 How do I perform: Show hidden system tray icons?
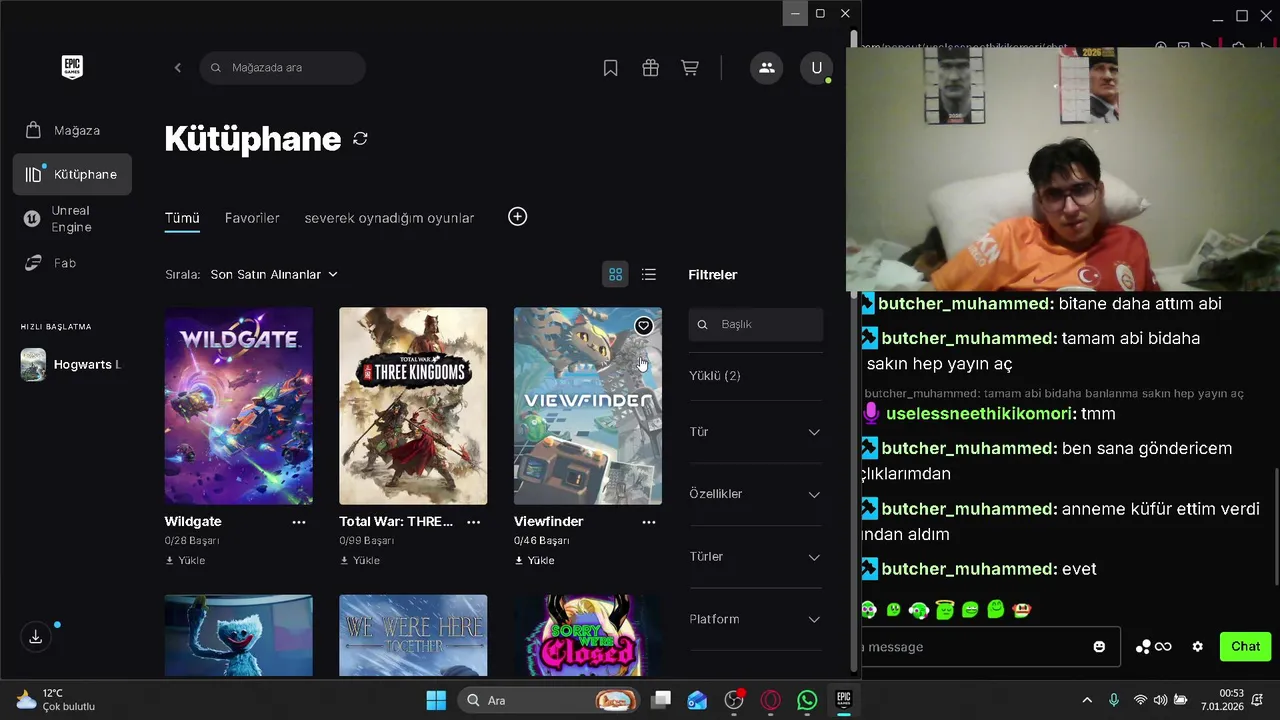tap(1087, 700)
